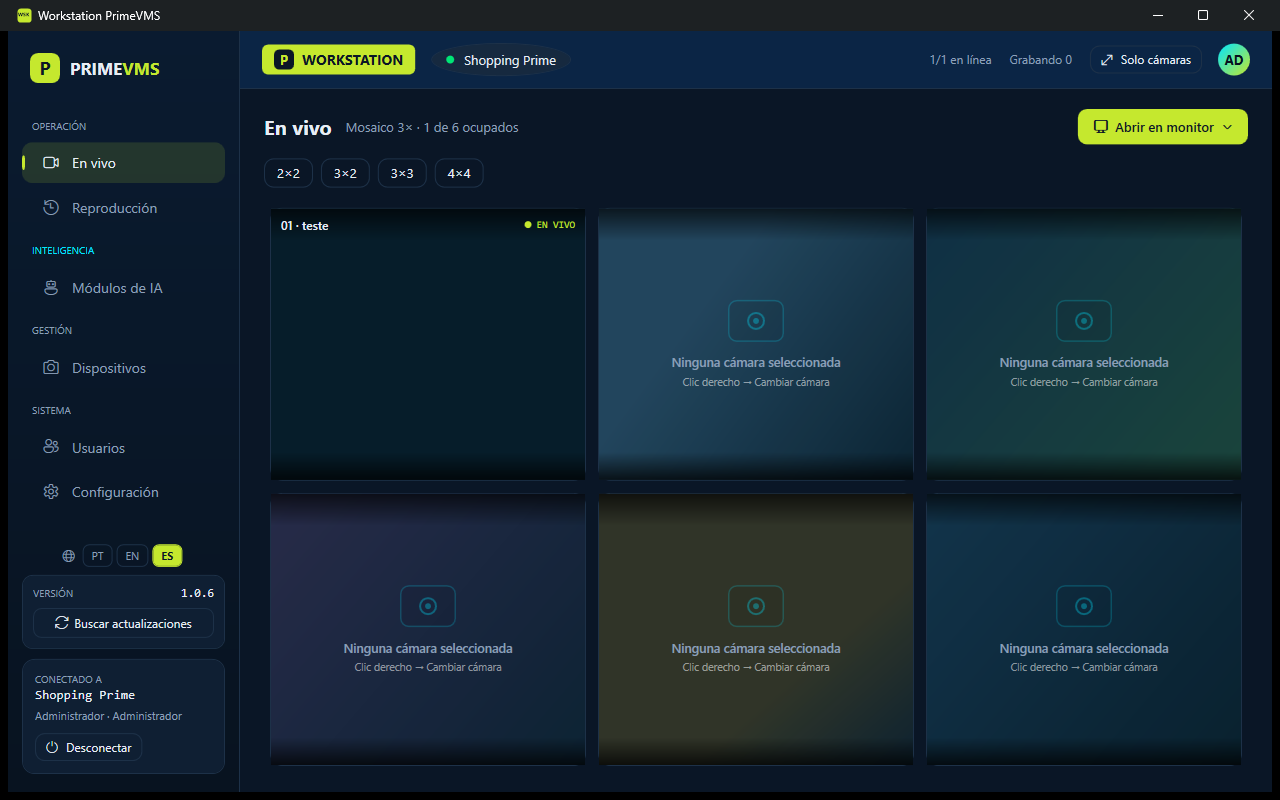Screen dimensions: 1280x800
Task: Click the globe language icon
Action: 69,556
